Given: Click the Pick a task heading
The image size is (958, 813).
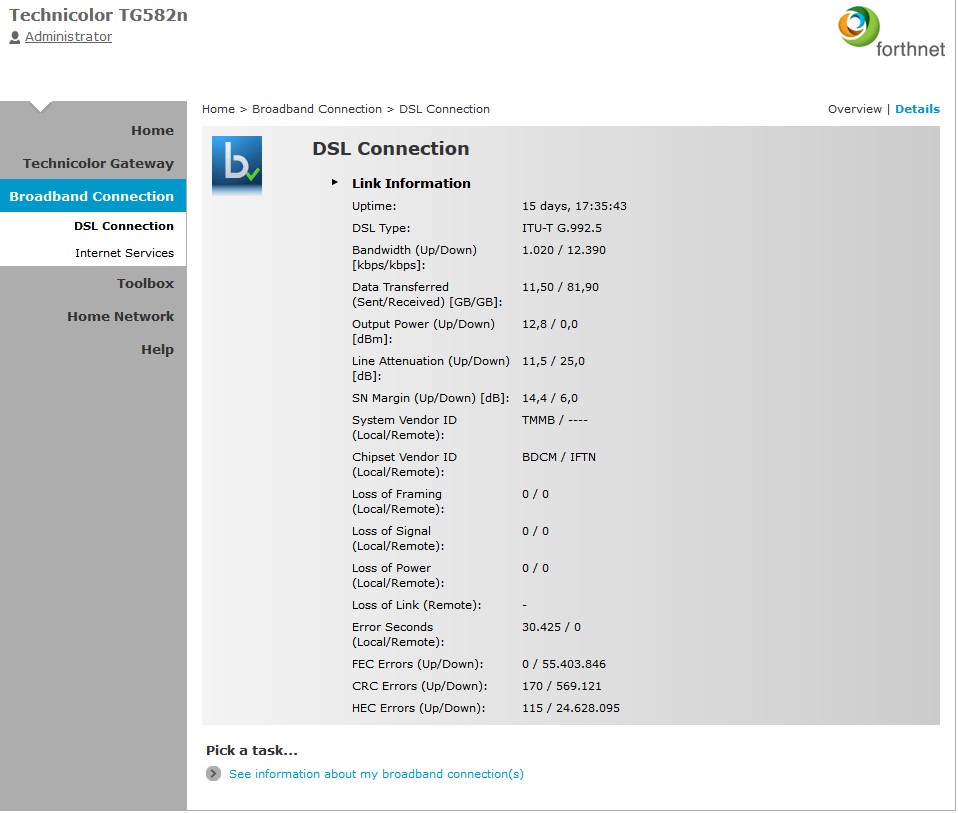Looking at the screenshot, I should [252, 751].
